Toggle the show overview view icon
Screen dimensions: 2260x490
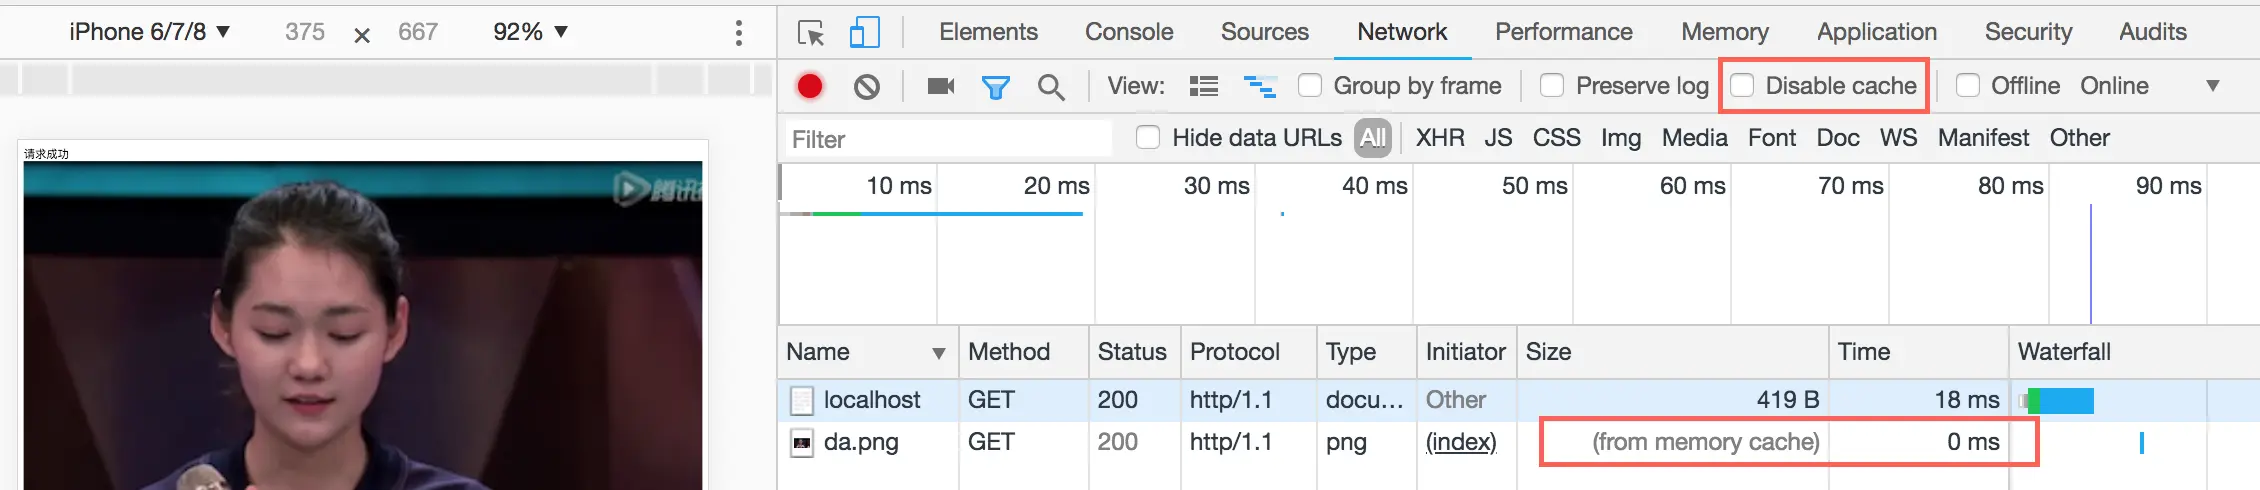pyautogui.click(x=1260, y=87)
